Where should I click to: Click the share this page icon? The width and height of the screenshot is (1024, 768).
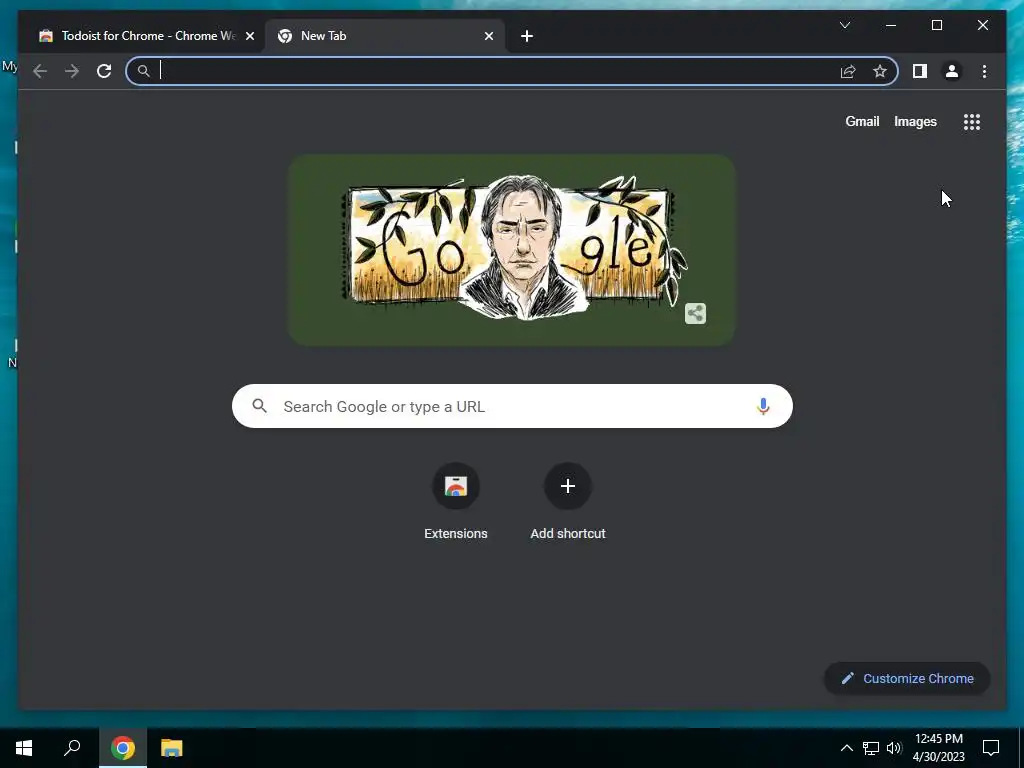coord(848,71)
